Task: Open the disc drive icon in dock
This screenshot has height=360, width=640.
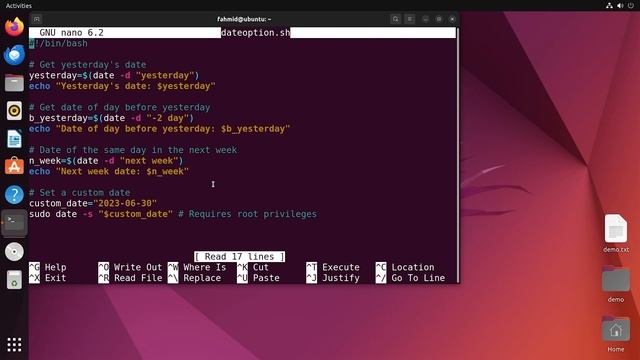Action: coord(14,251)
